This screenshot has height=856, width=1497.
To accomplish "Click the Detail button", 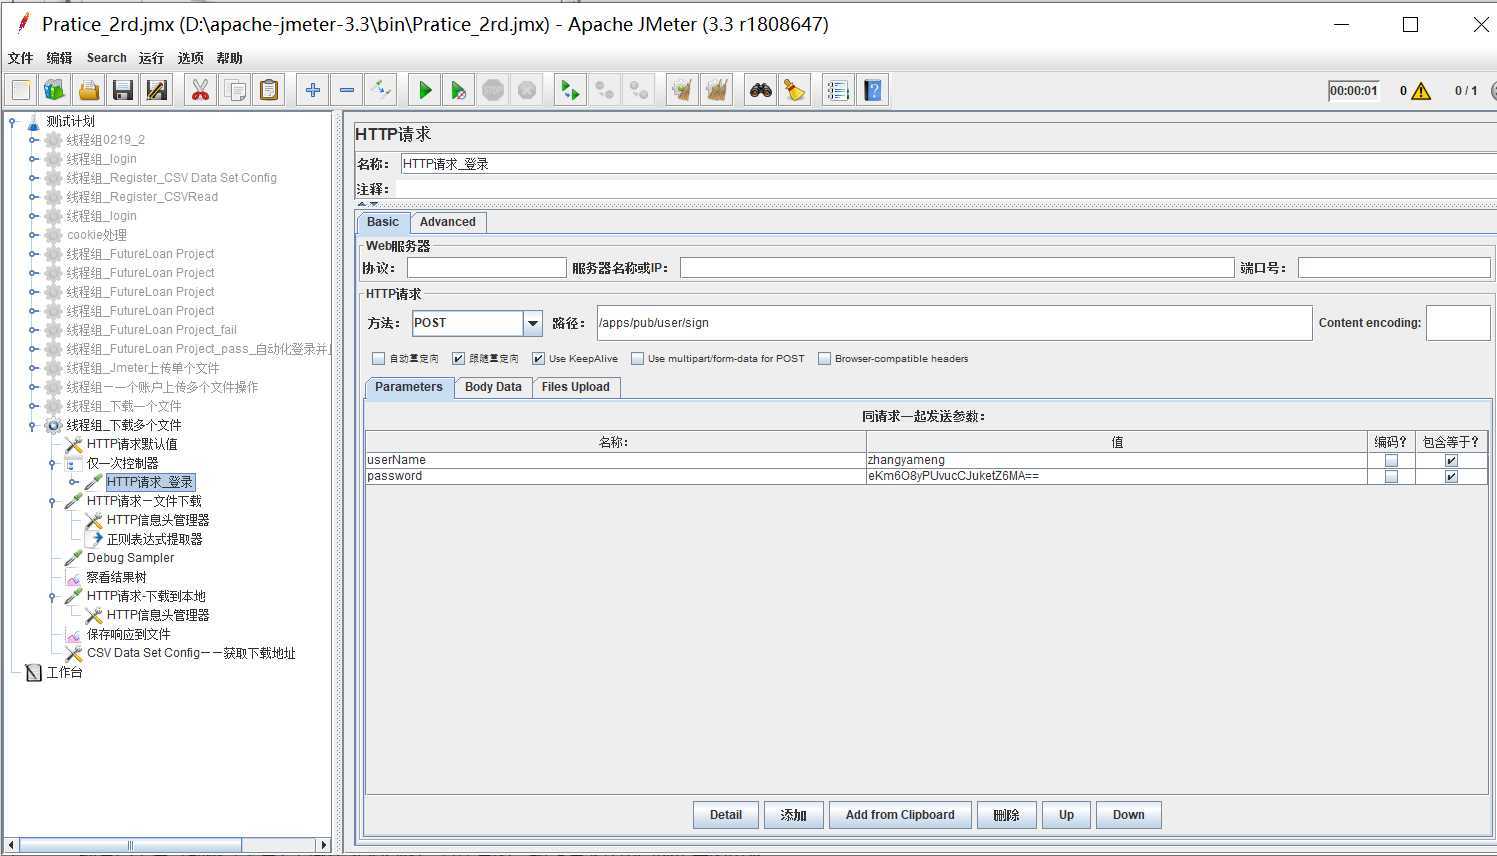I will 726,815.
